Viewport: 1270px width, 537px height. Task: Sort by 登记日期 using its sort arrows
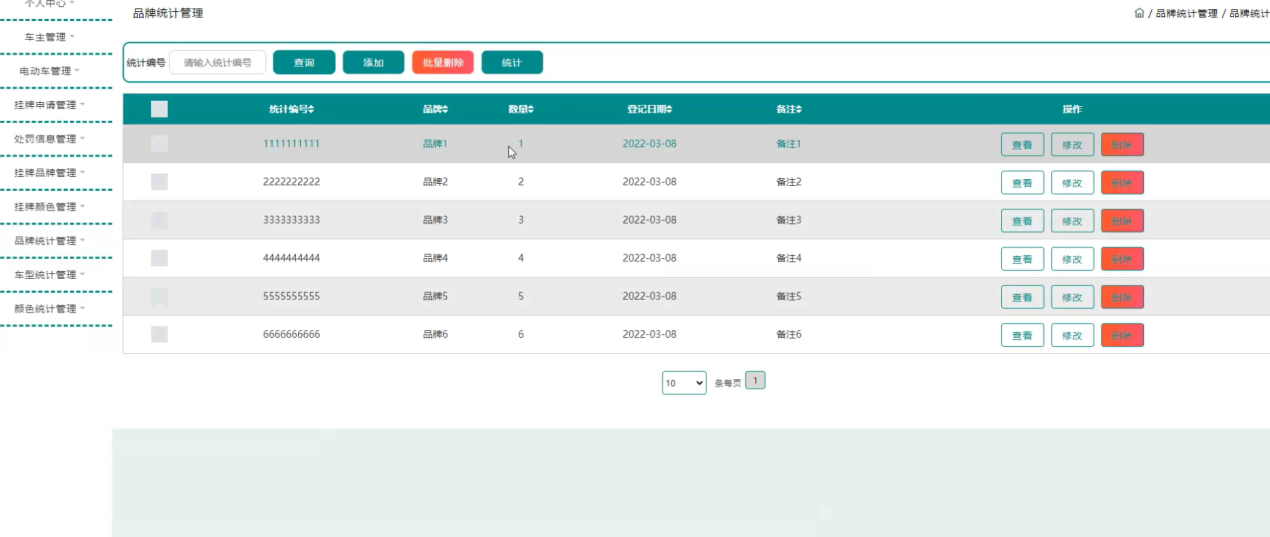tap(669, 109)
